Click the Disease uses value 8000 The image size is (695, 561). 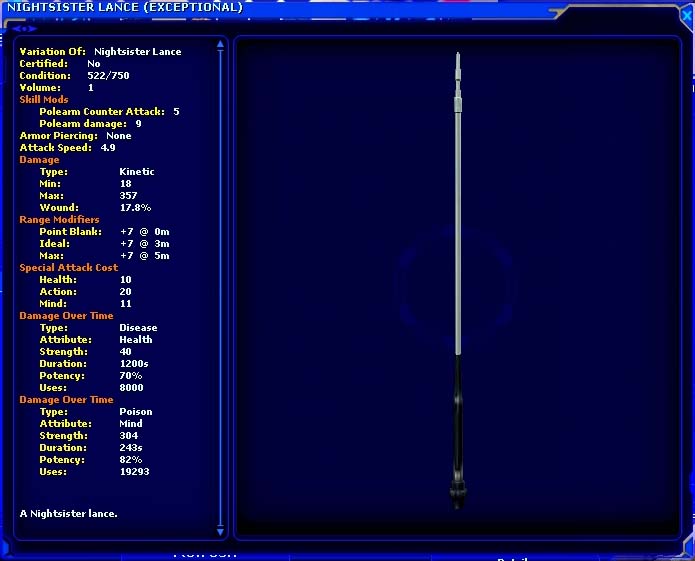pyautogui.click(x=131, y=387)
